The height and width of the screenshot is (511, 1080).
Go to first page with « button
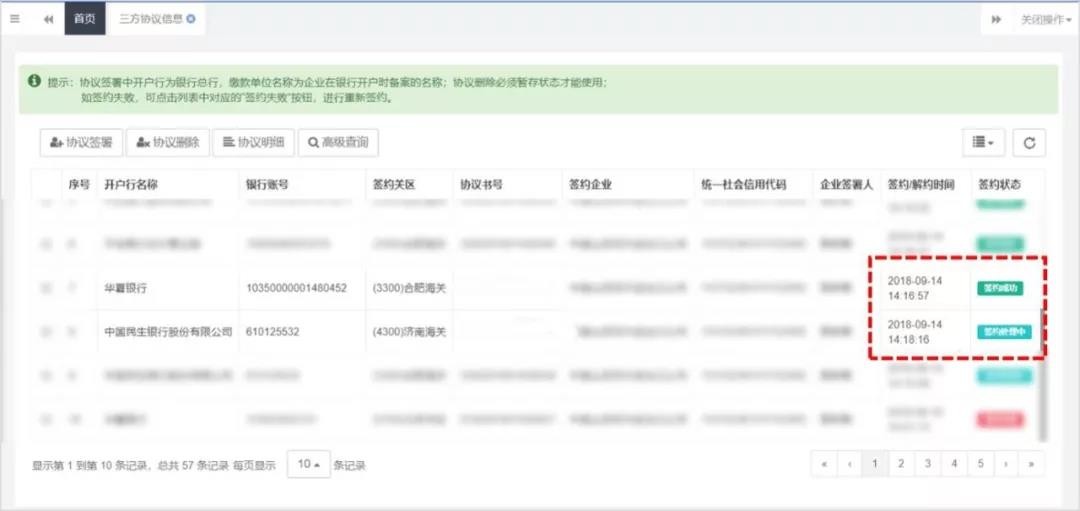824,464
